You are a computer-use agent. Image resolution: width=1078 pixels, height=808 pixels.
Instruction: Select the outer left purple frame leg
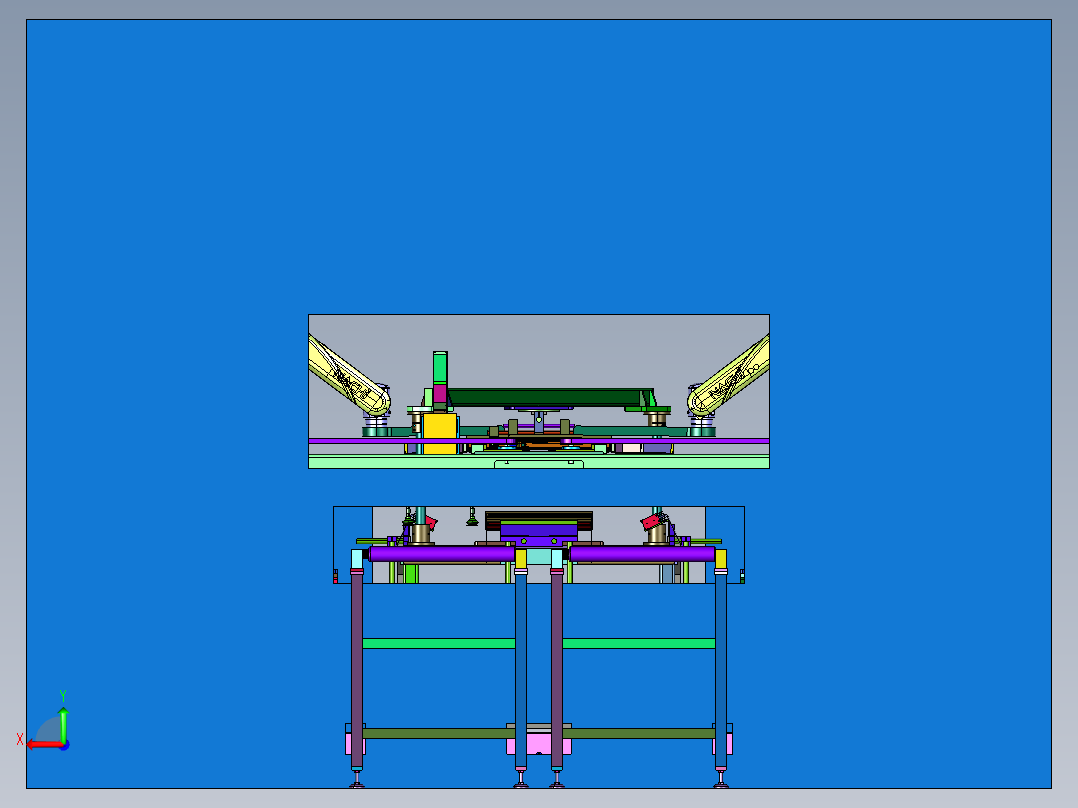pyautogui.click(x=357, y=670)
